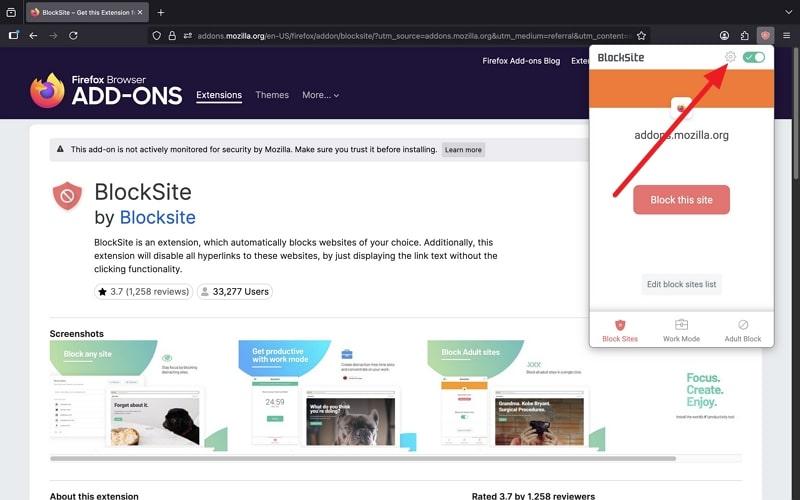The image size is (800, 500).
Task: Expand the More… dropdown menu
Action: coord(320,95)
